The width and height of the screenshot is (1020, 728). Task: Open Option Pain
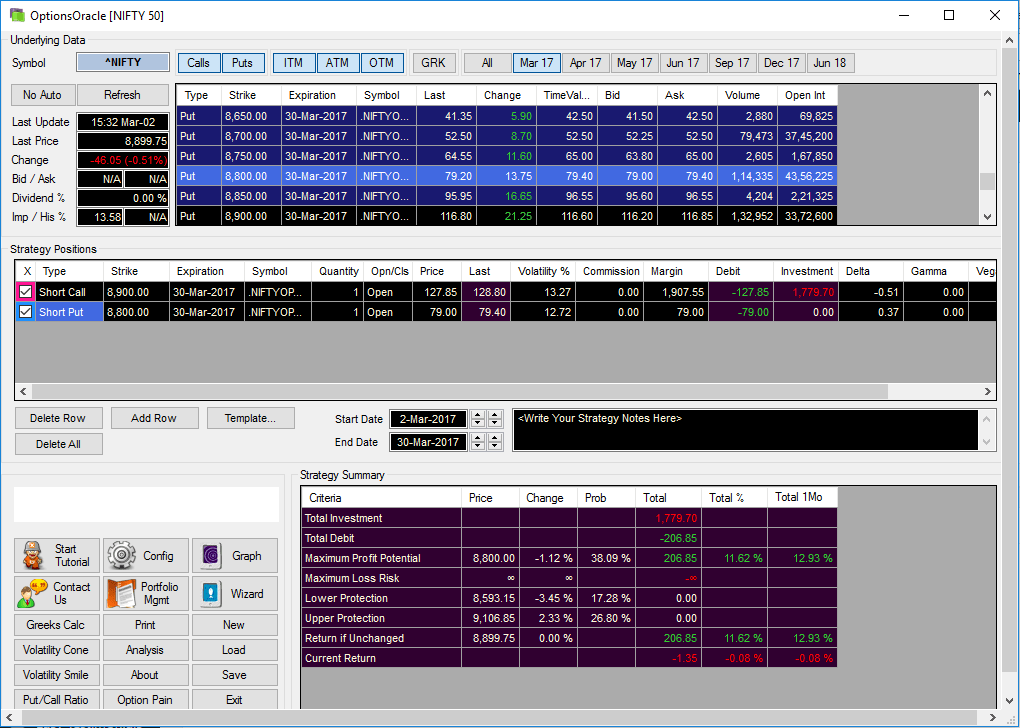coord(146,699)
